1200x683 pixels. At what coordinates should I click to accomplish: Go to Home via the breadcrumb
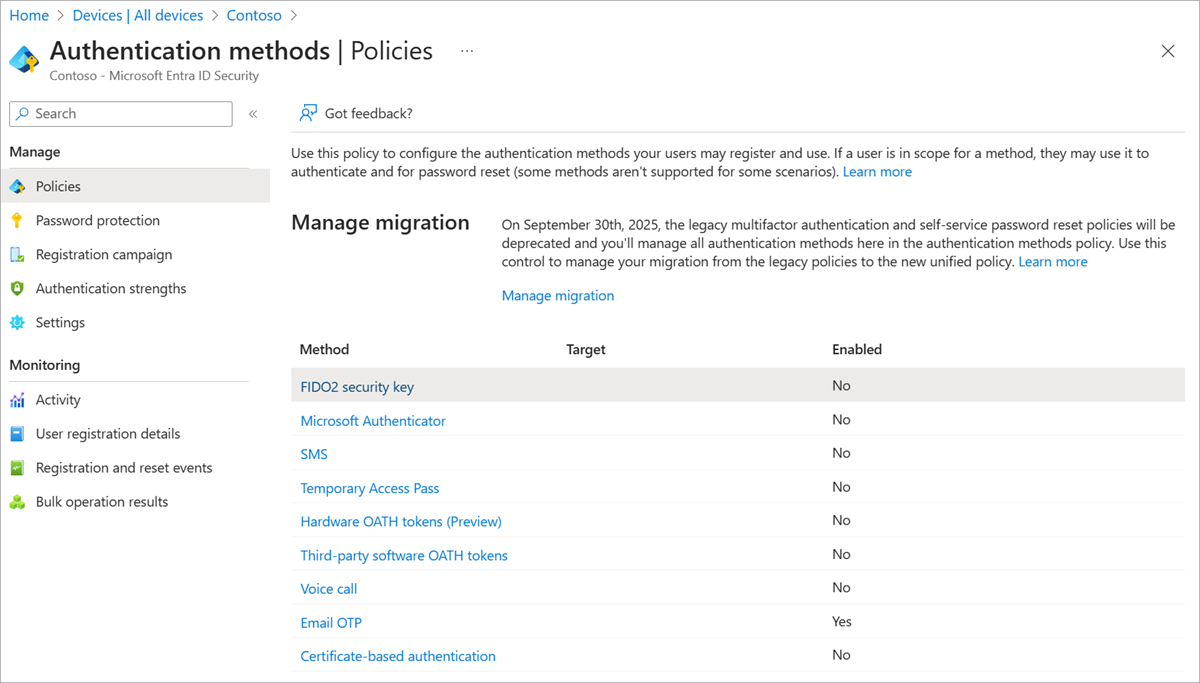tap(29, 15)
